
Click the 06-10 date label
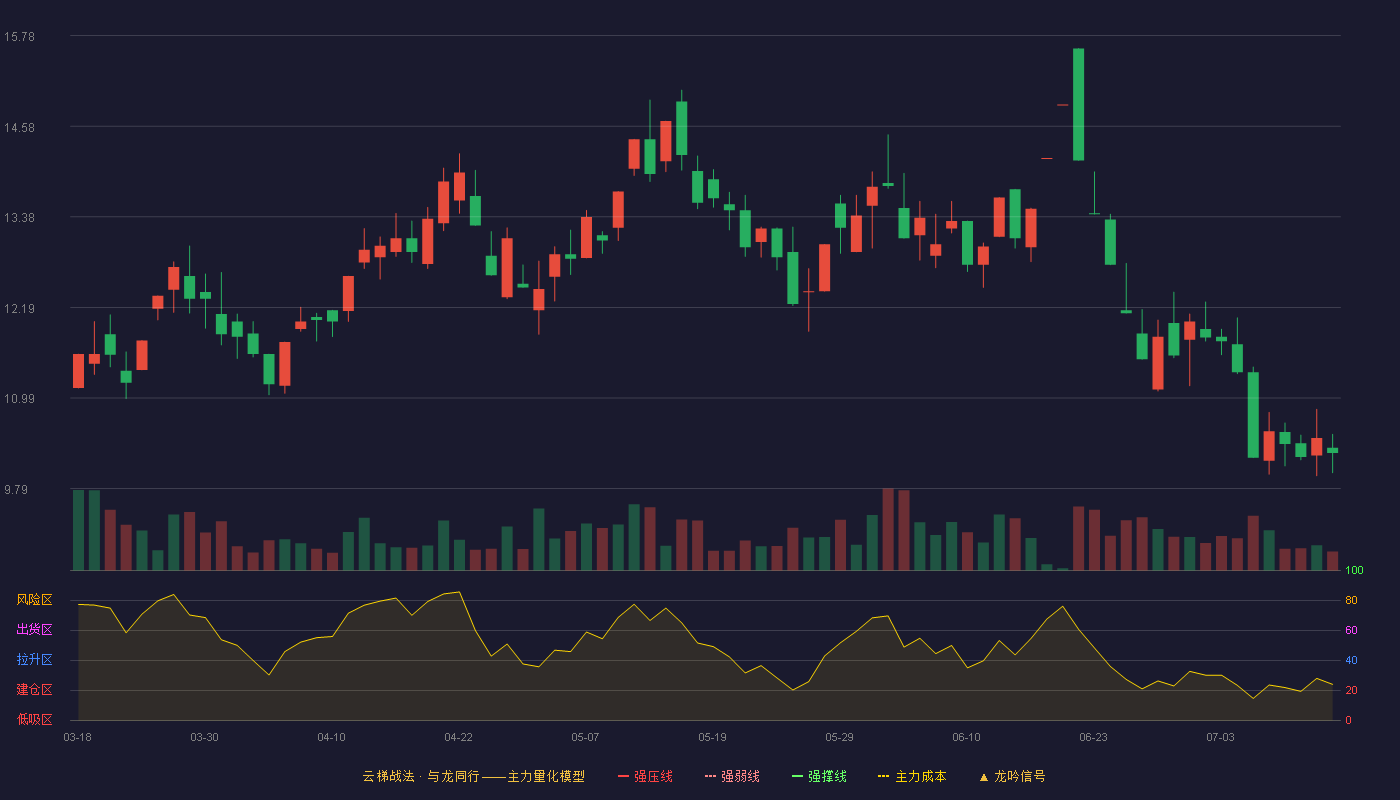tap(966, 737)
